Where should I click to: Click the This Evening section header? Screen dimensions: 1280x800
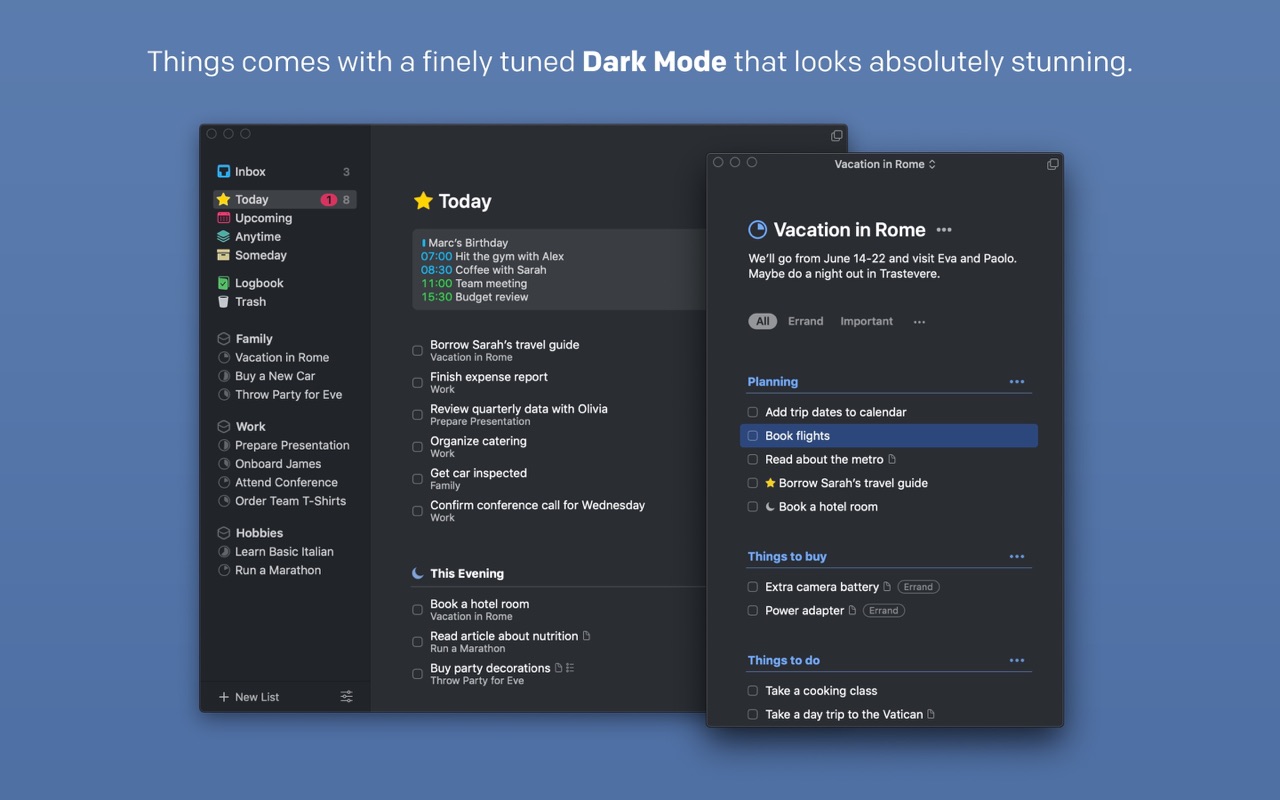tap(467, 574)
